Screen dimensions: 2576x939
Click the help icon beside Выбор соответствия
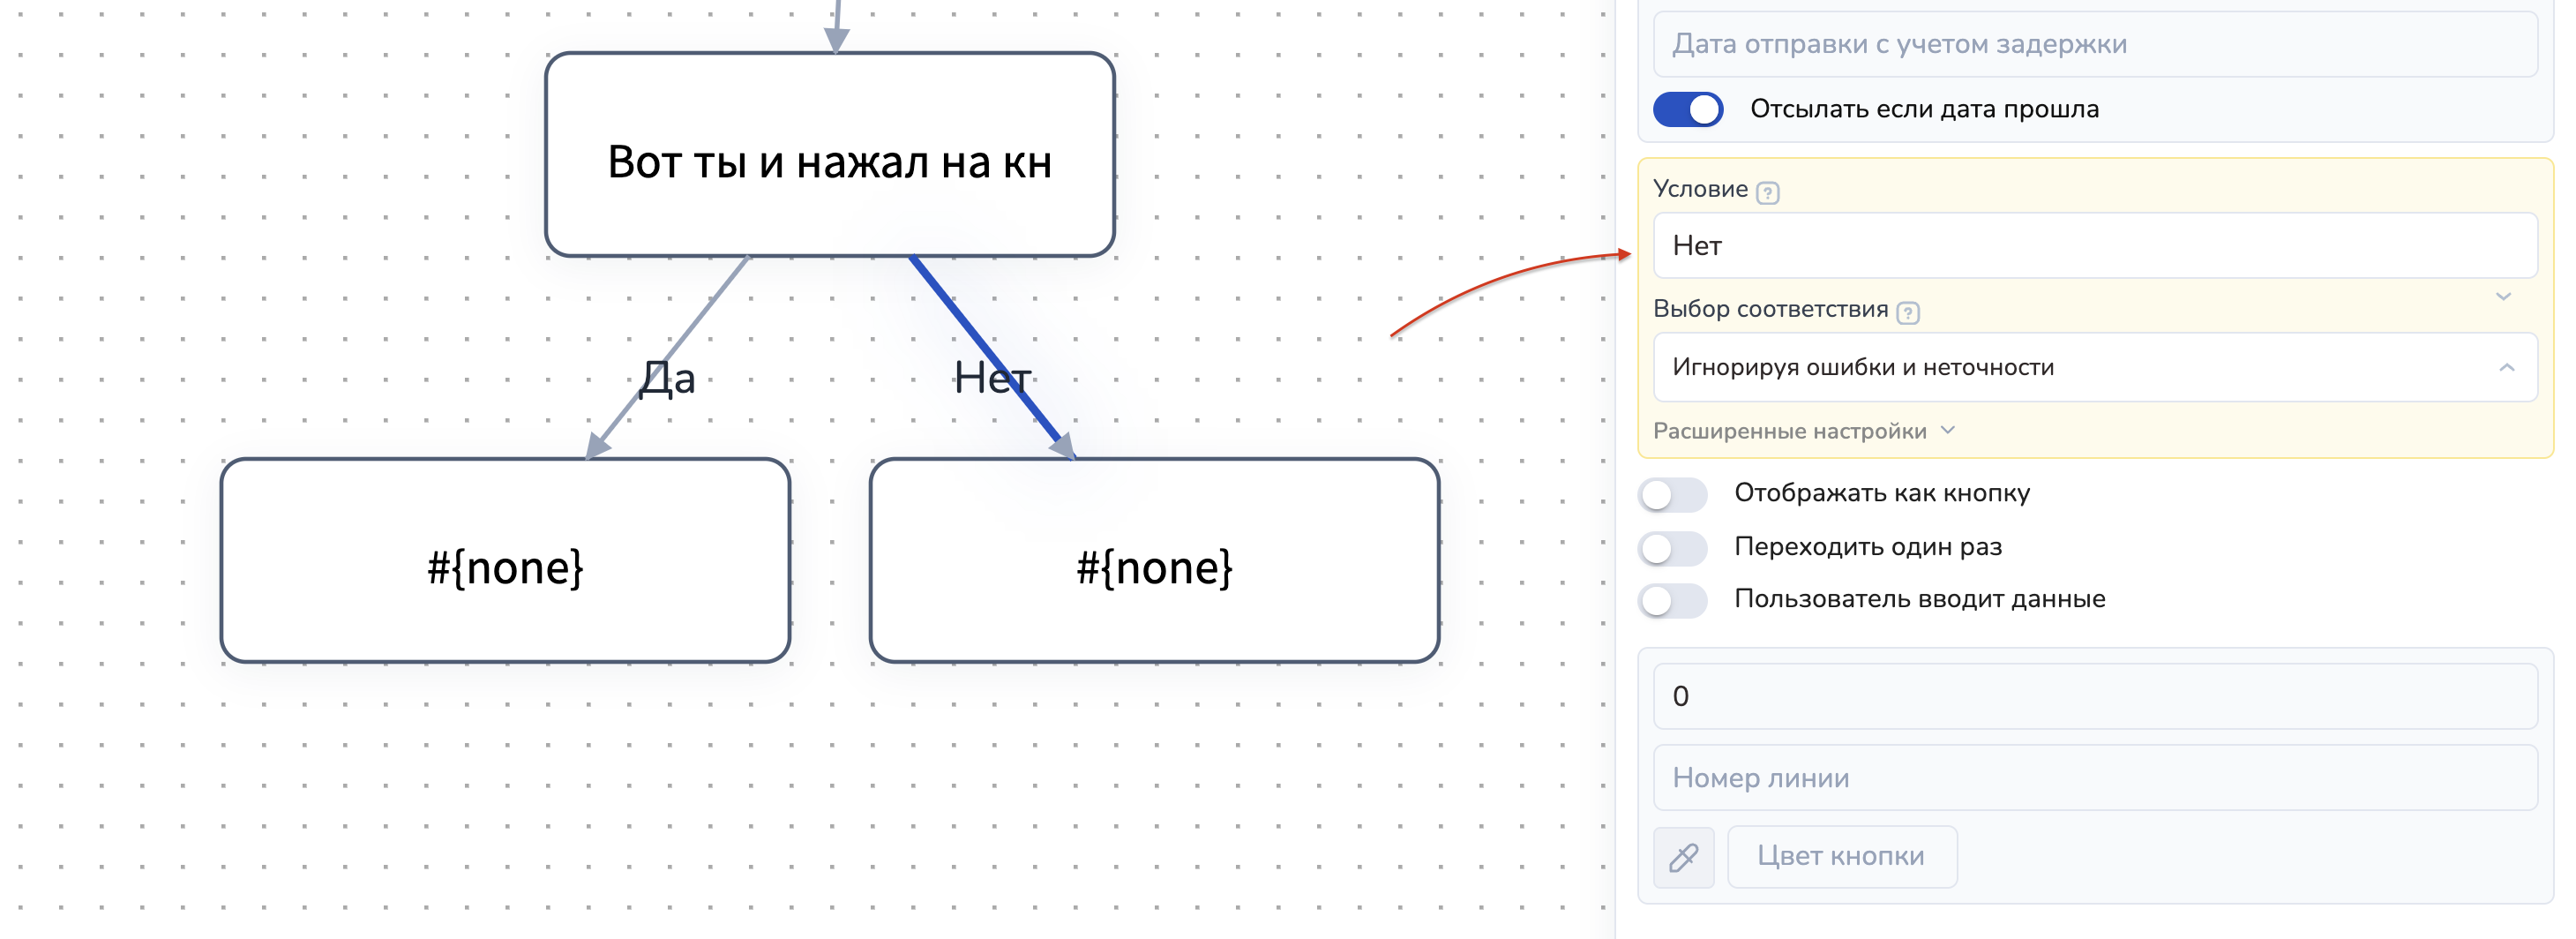click(1907, 313)
